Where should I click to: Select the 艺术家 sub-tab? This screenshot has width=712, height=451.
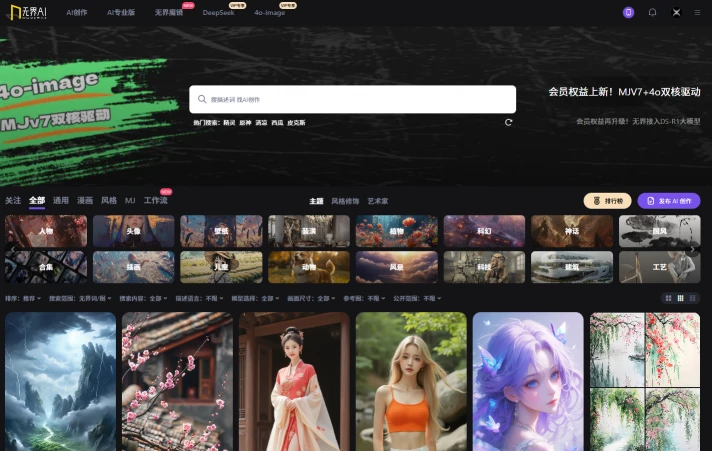[378, 201]
